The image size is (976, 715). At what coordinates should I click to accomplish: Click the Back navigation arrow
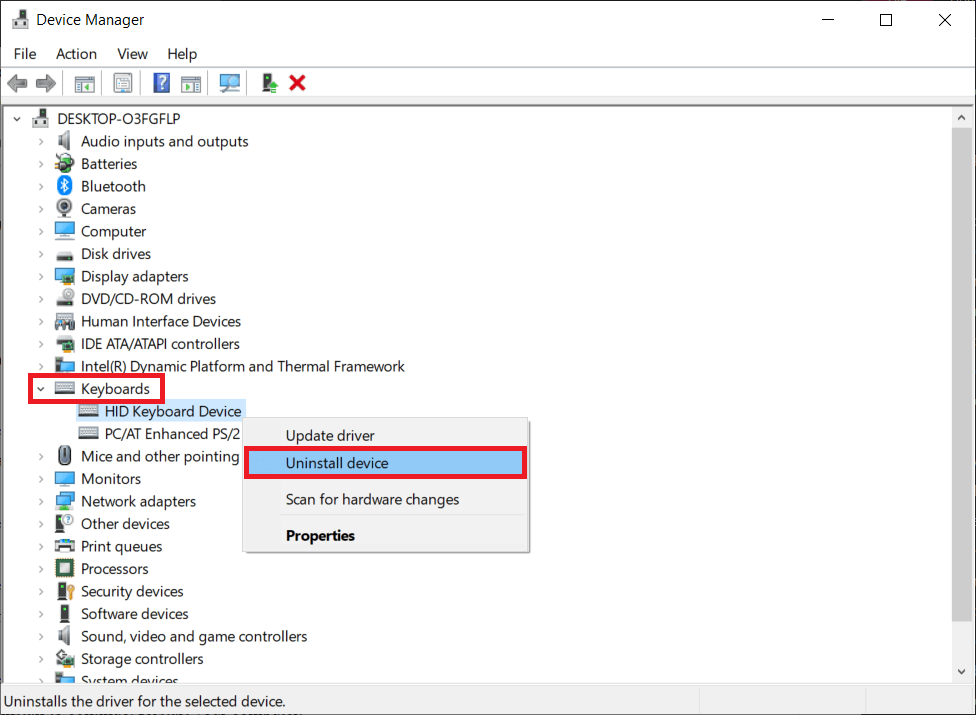17,82
